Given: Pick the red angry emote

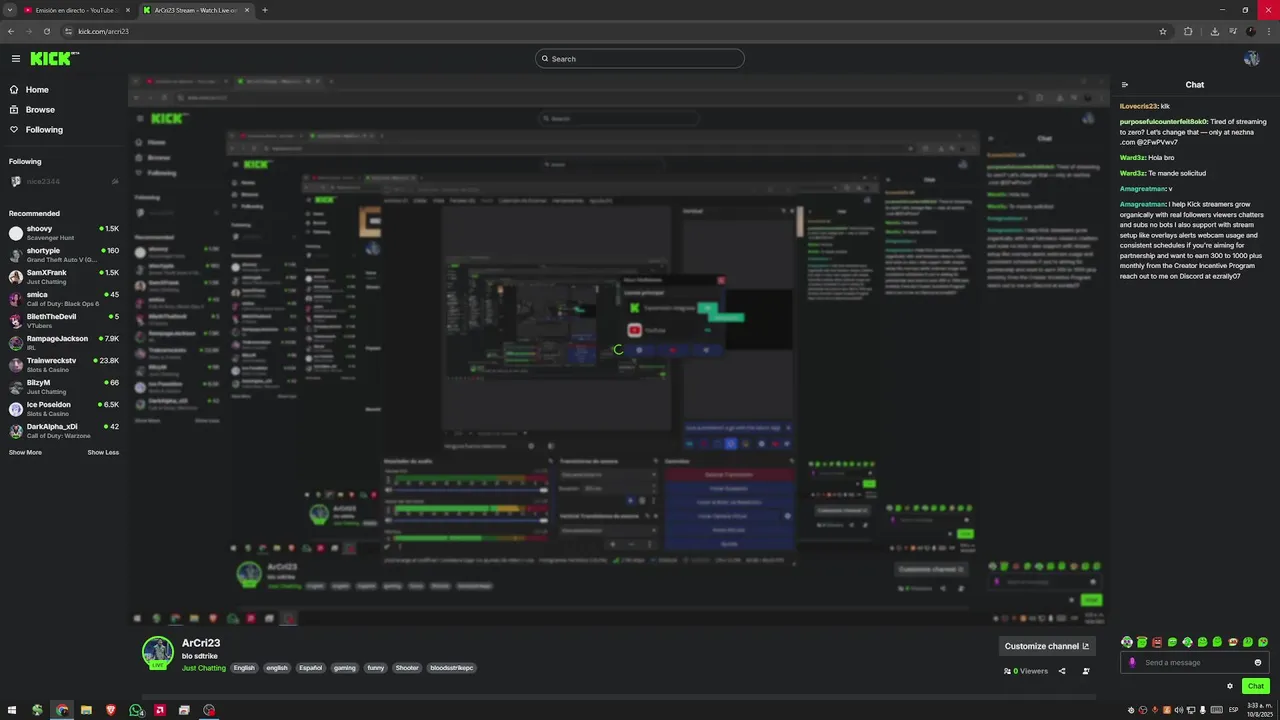Looking at the screenshot, I should coord(1157,642).
